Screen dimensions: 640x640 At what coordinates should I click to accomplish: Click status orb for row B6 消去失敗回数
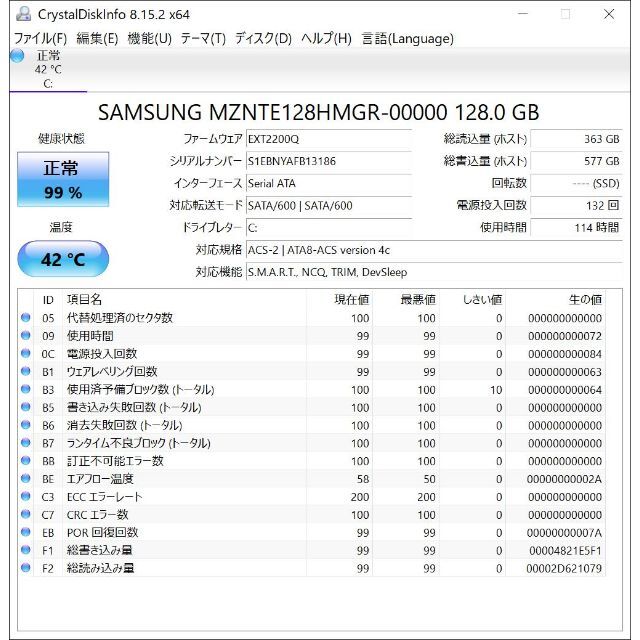(x=26, y=425)
